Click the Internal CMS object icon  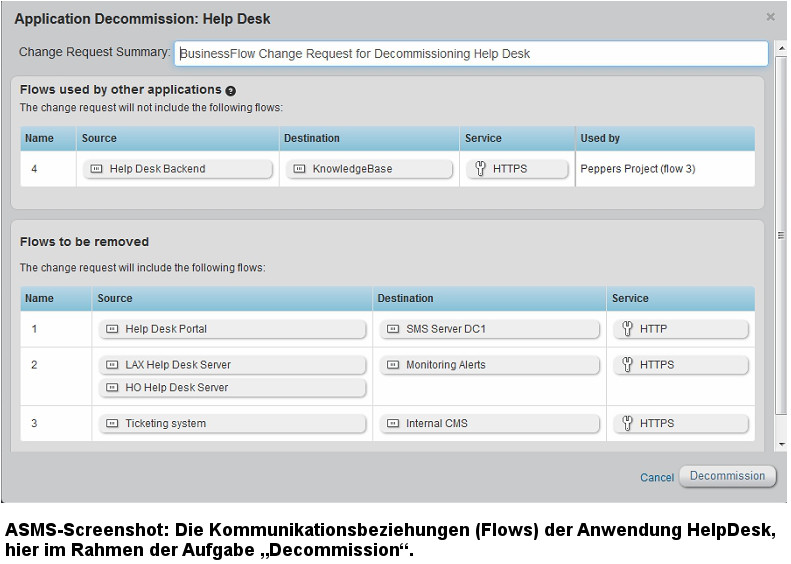pos(393,424)
